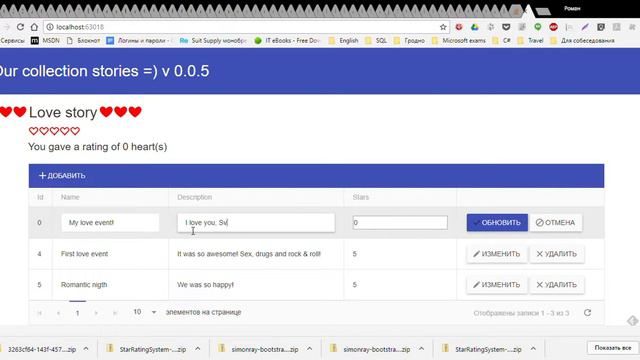Open the Travel bookmarks folder

(x=531, y=40)
